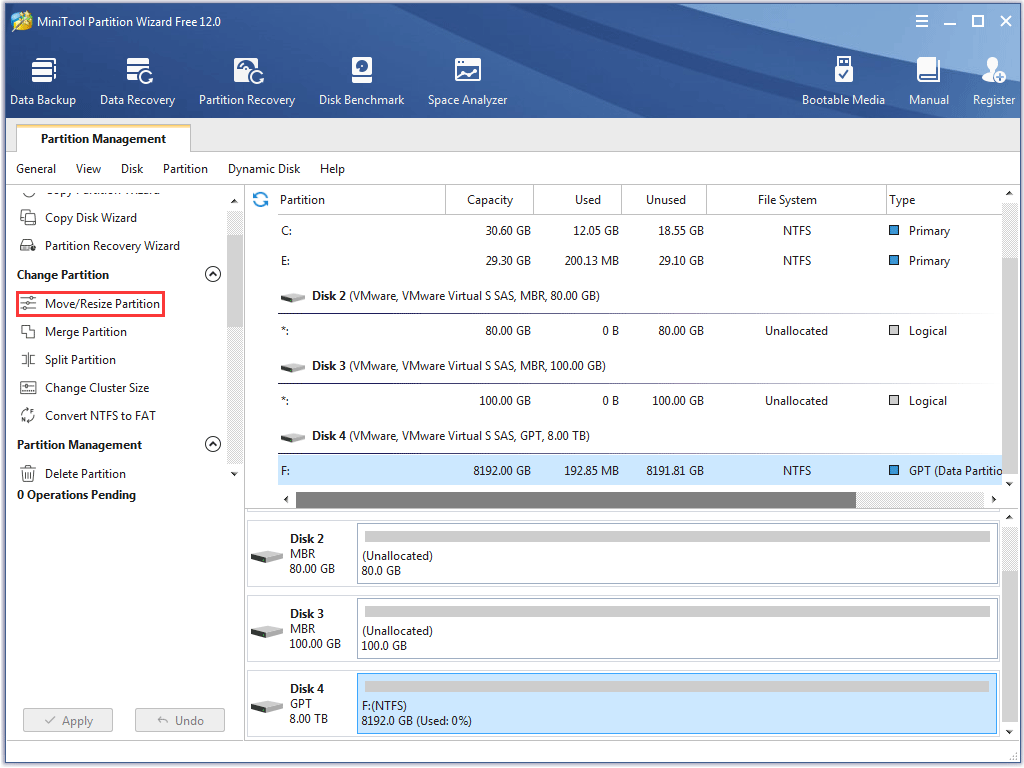Image resolution: width=1024 pixels, height=768 pixels.
Task: Open Space Analyzer
Action: 468,81
